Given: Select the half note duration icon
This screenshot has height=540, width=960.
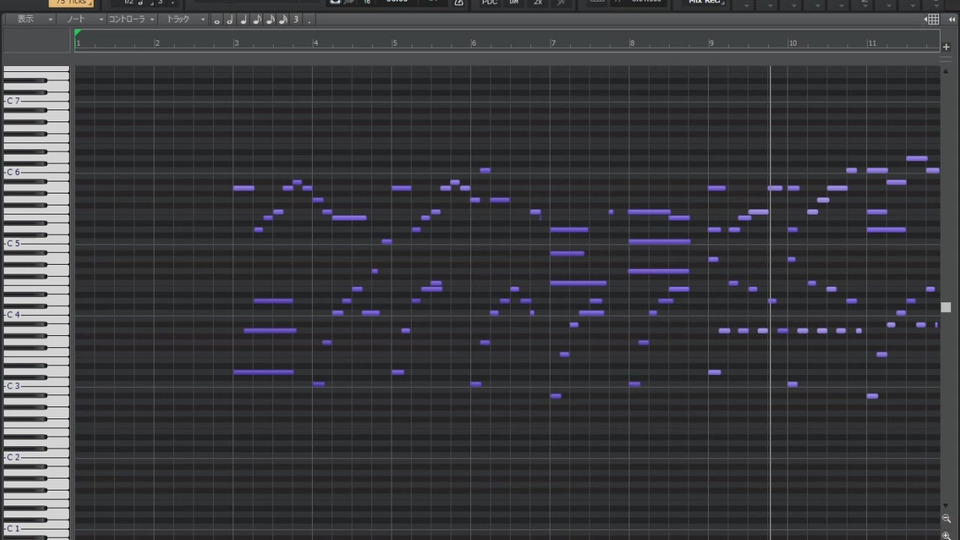Looking at the screenshot, I should (230, 20).
